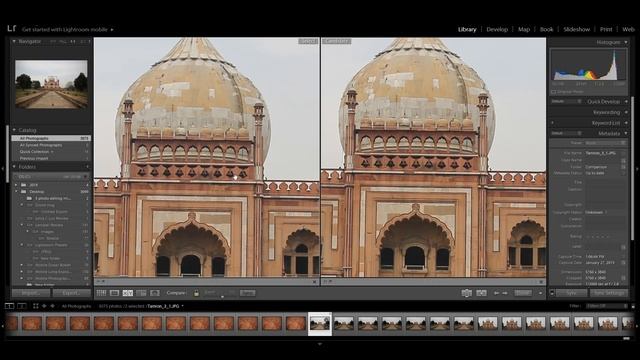Open the Metadata Default set dropdown
The image size is (640, 360).
coord(566,133)
